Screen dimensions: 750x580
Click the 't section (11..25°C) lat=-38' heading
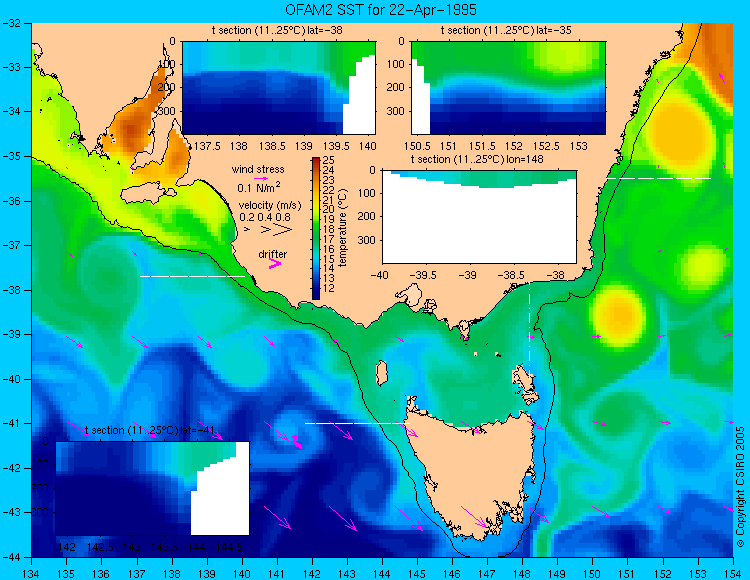(277, 30)
